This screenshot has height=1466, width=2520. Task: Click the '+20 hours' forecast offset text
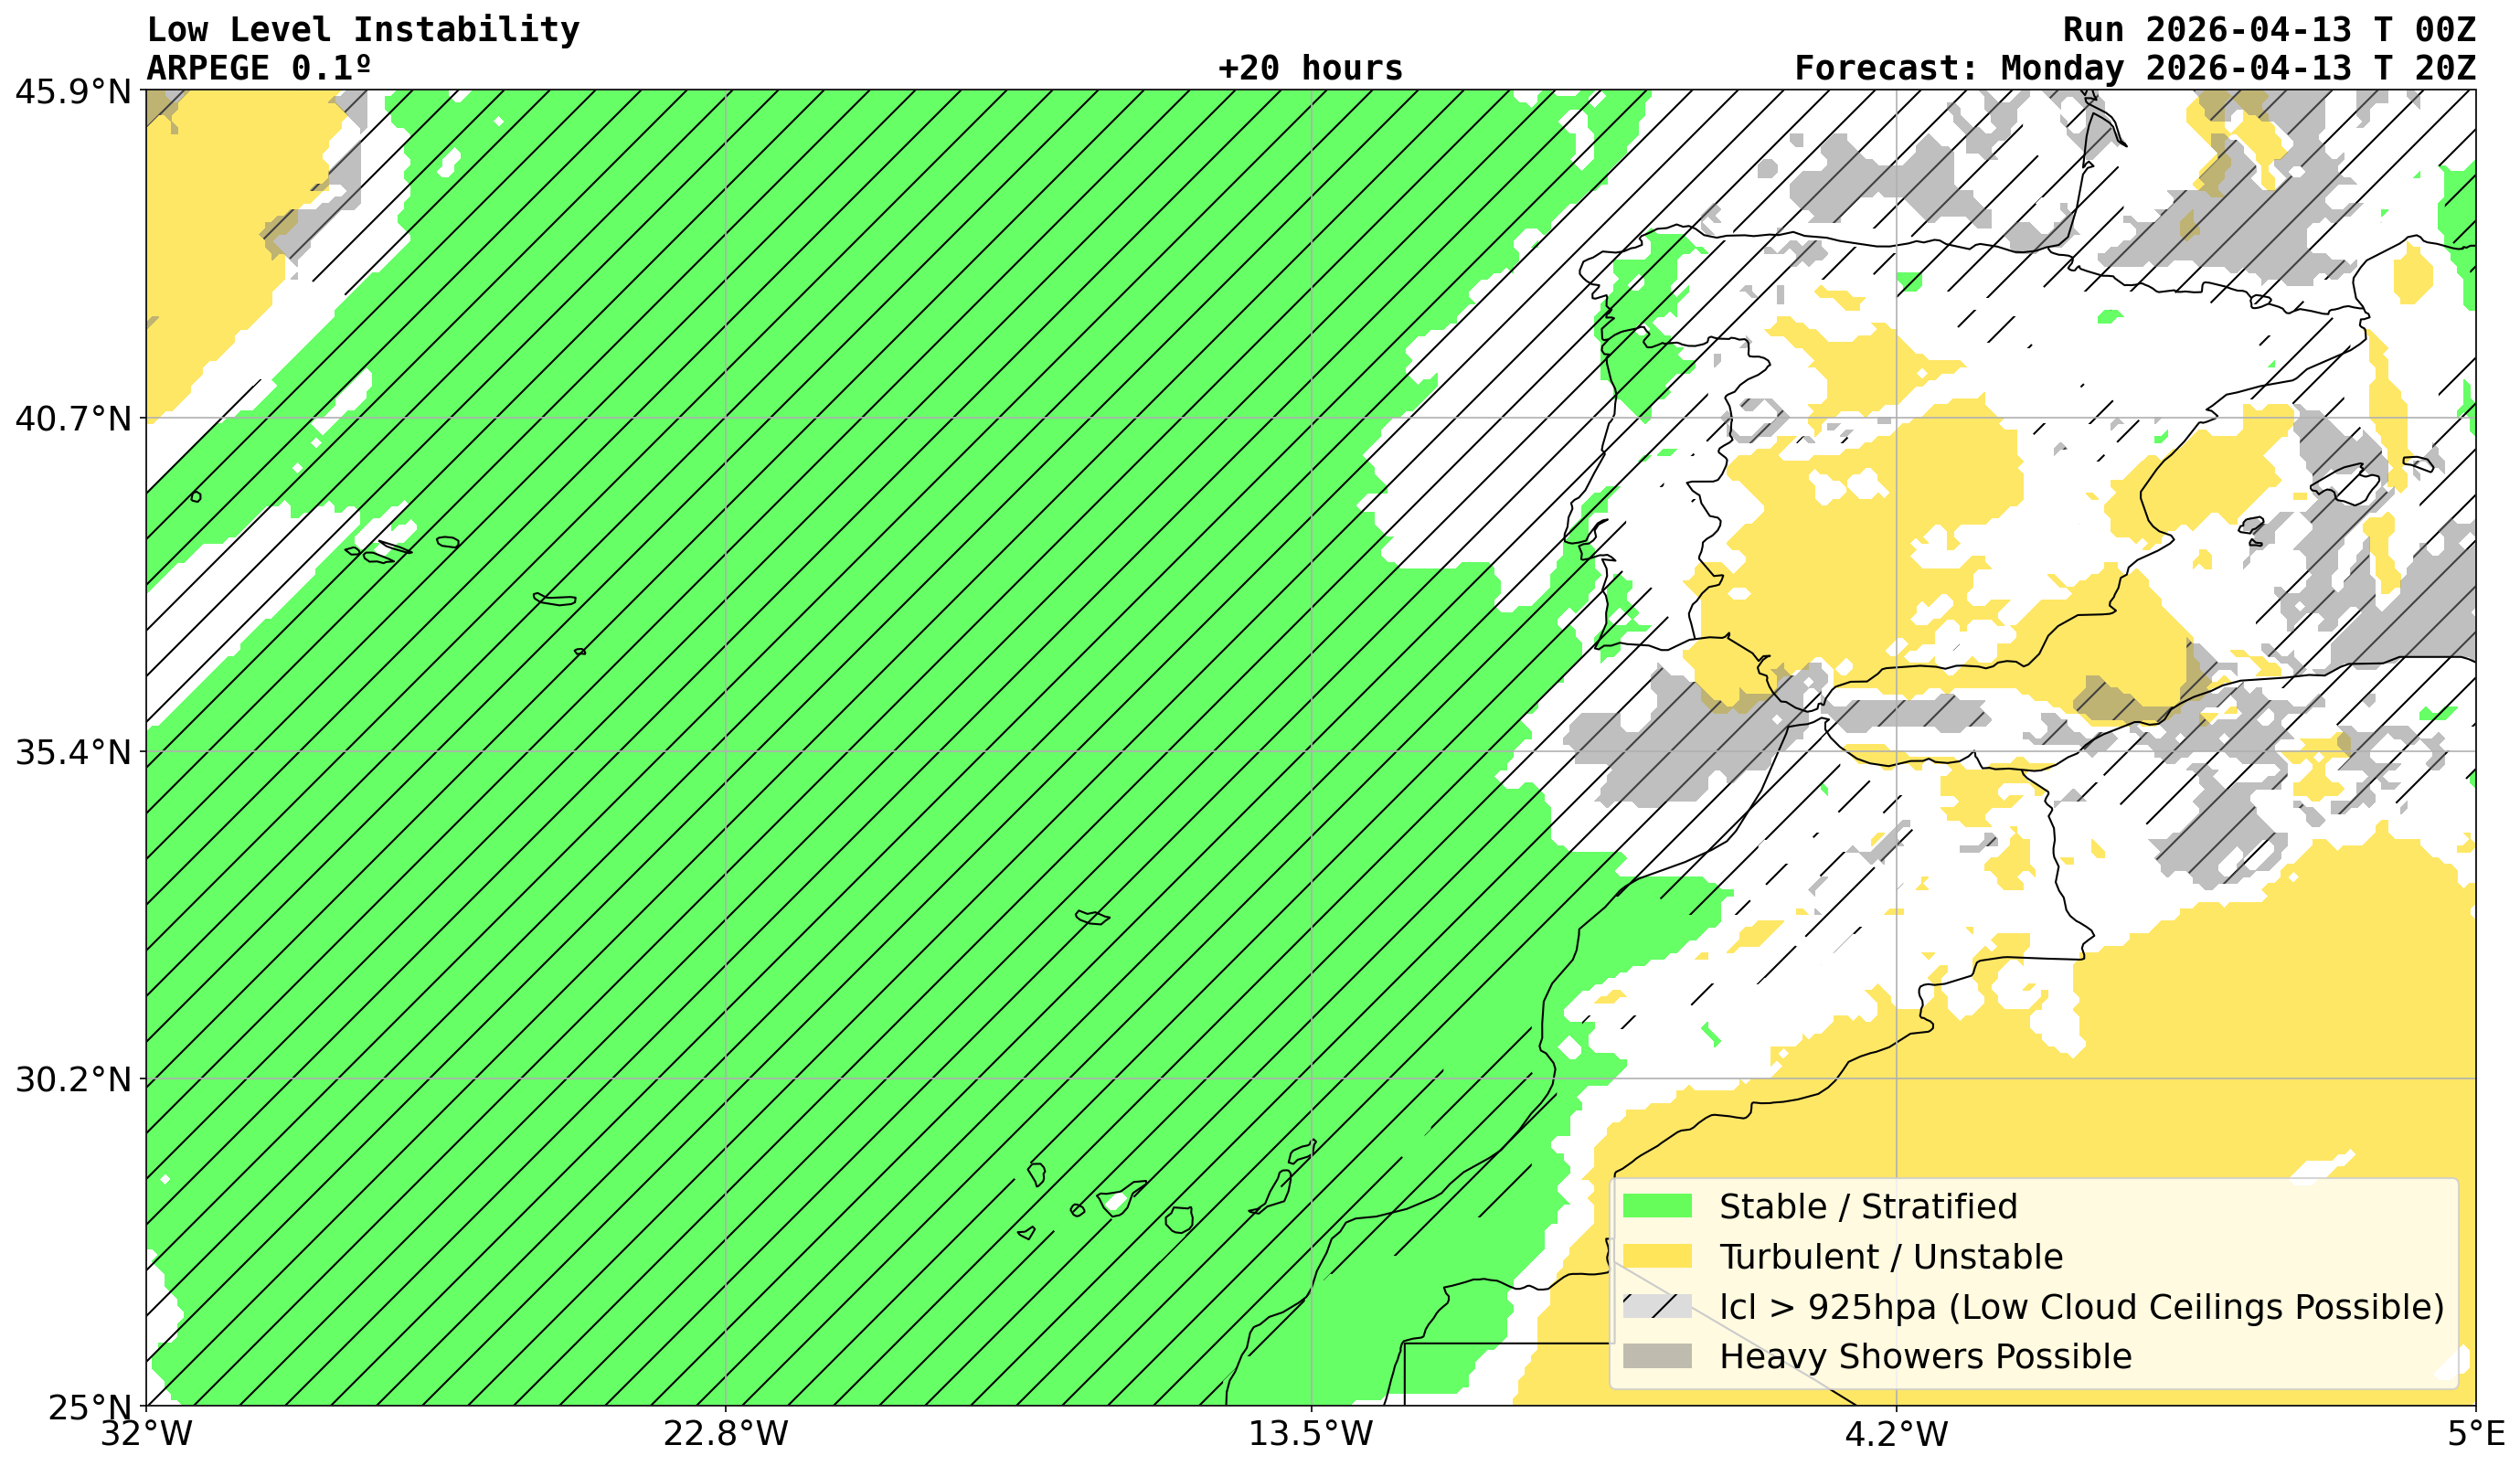[1310, 68]
